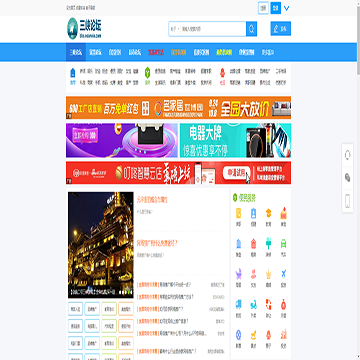Click the blue scissors service icon
This screenshot has width=360, height=360.
(x=284, y=274)
